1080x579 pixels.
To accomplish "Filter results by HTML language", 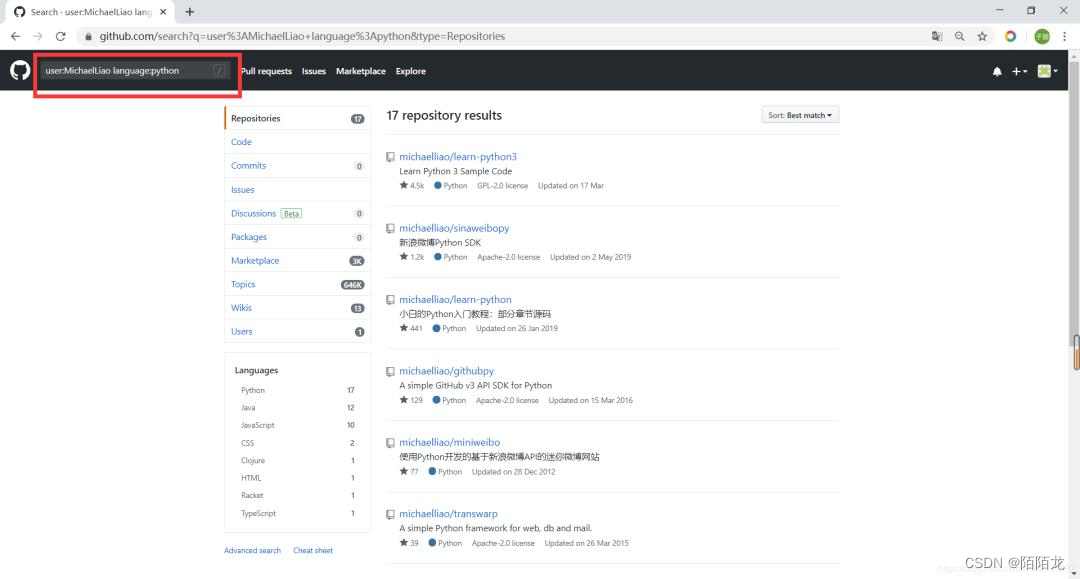I will coord(298,478).
